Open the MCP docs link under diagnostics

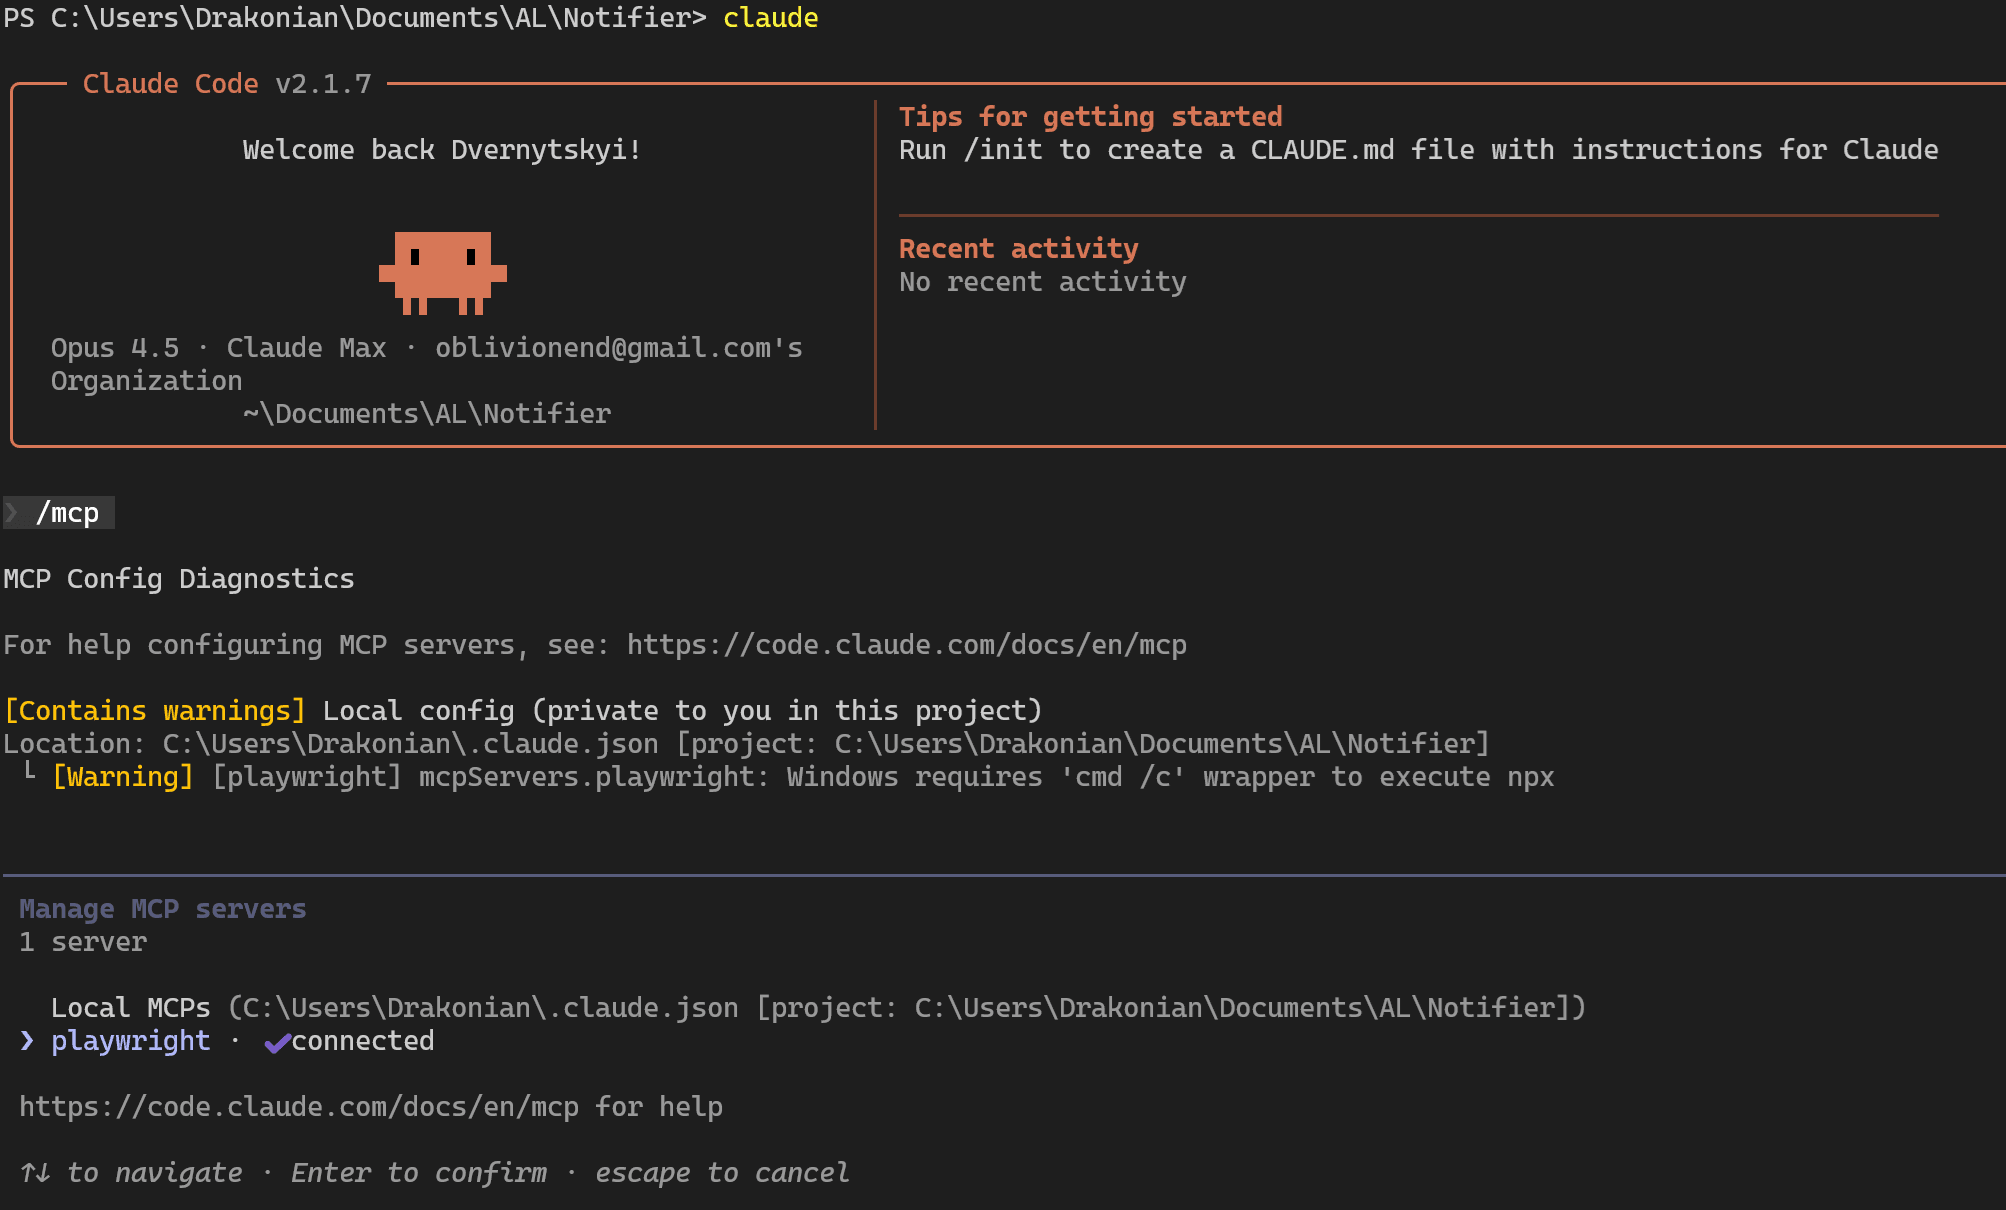906,645
